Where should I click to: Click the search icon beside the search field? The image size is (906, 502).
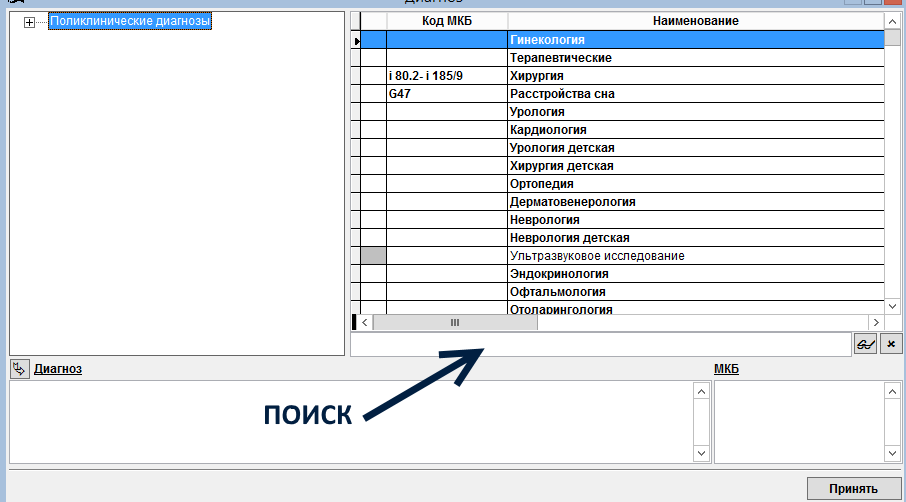point(865,344)
